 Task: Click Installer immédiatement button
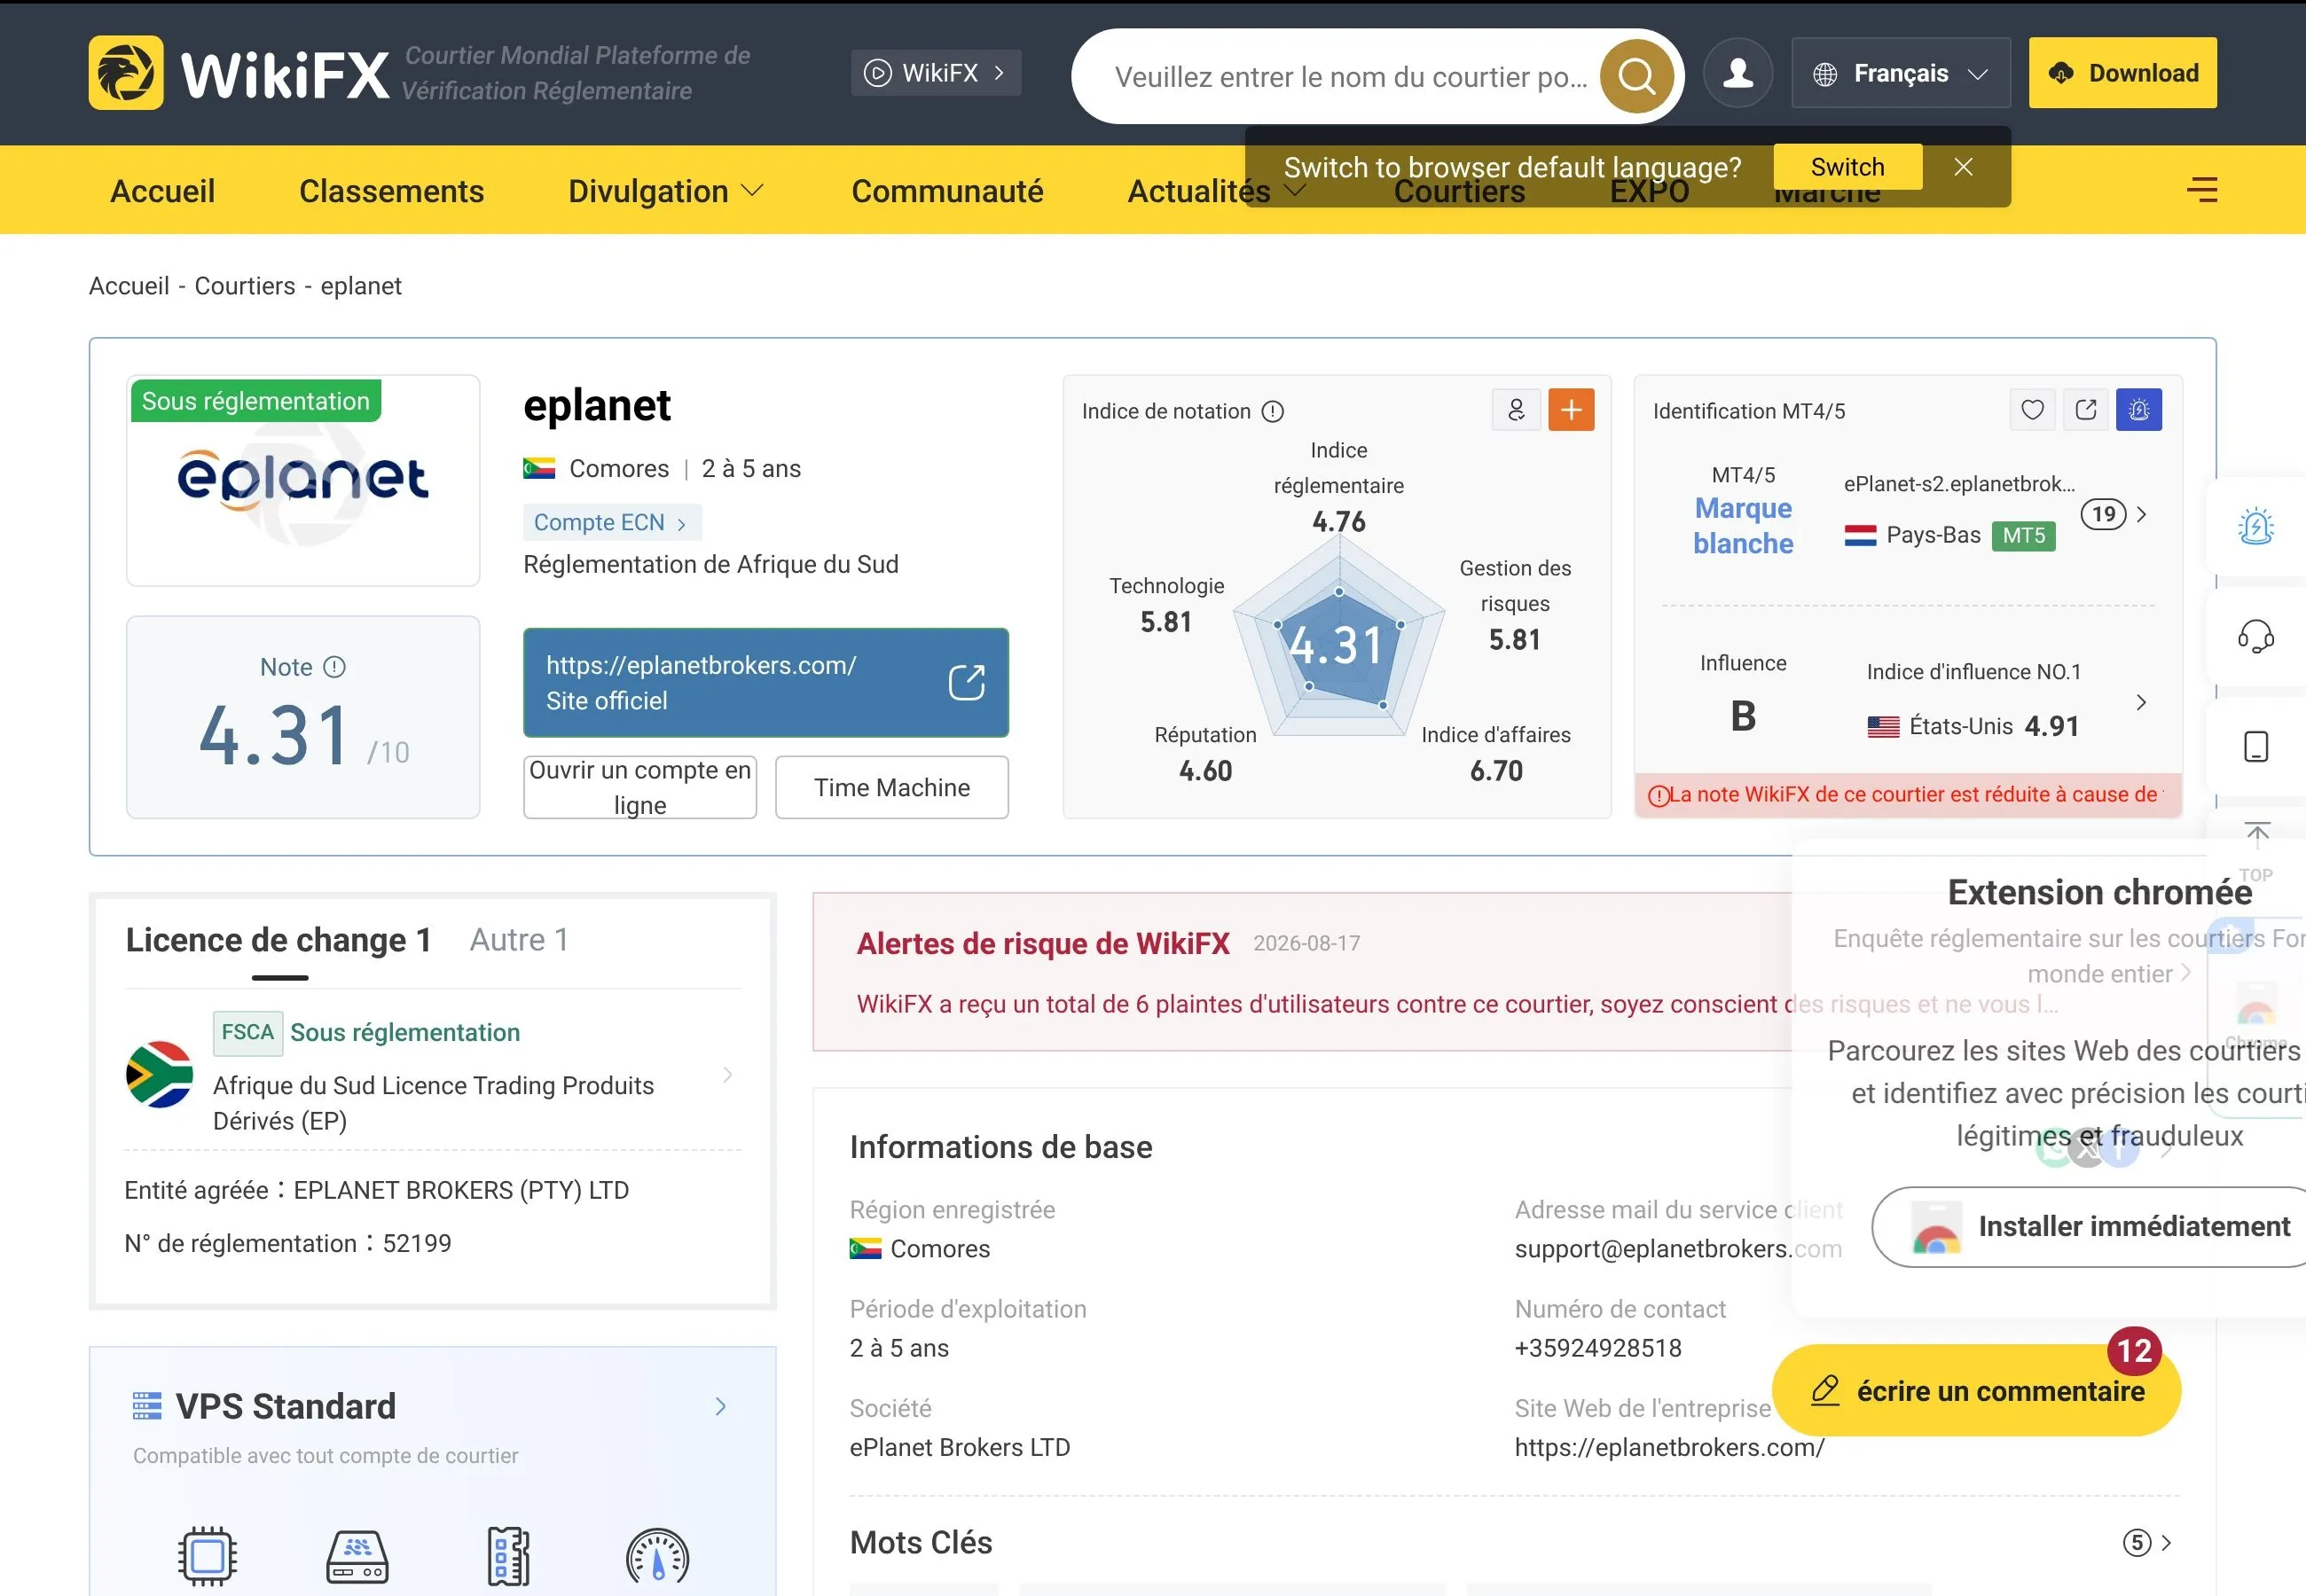2090,1227
